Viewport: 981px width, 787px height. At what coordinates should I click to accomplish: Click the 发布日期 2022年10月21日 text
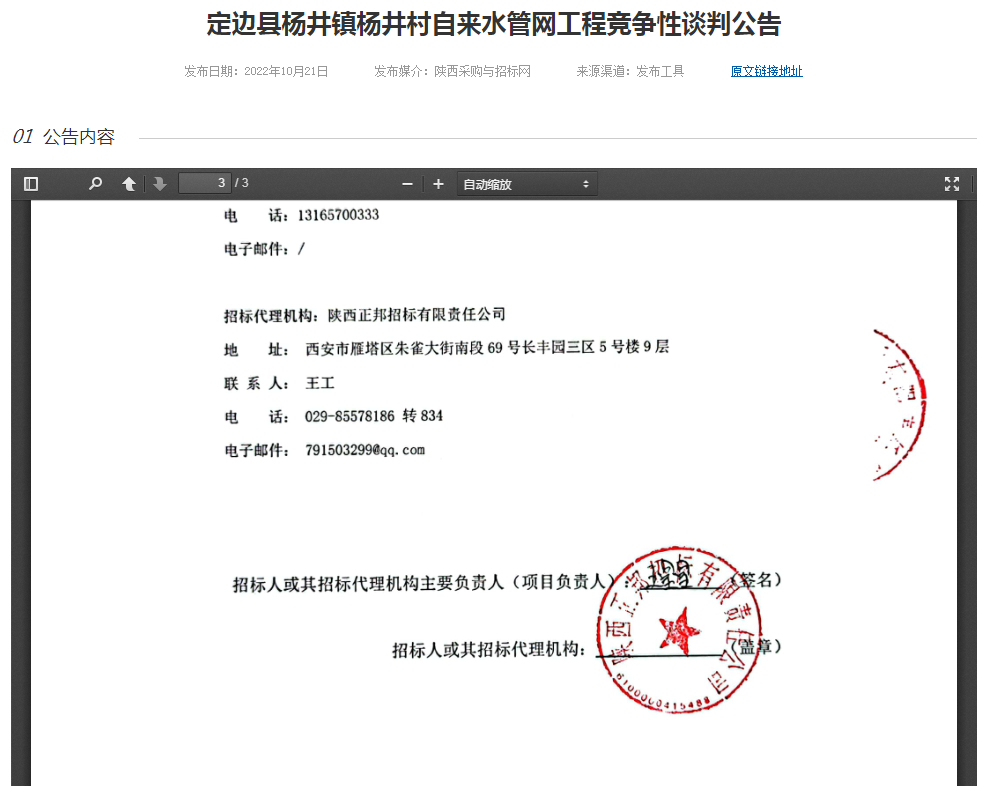click(x=256, y=71)
